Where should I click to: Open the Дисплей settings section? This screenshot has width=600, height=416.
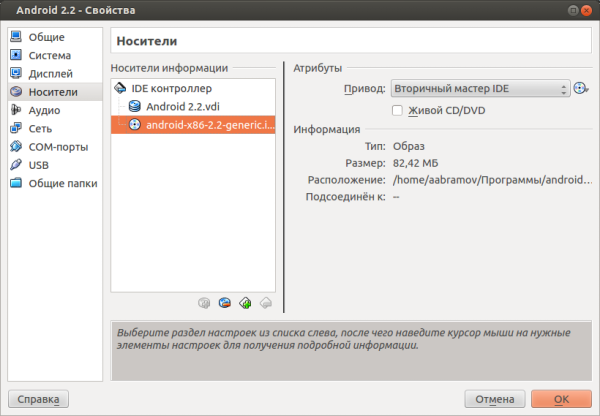pos(50,73)
